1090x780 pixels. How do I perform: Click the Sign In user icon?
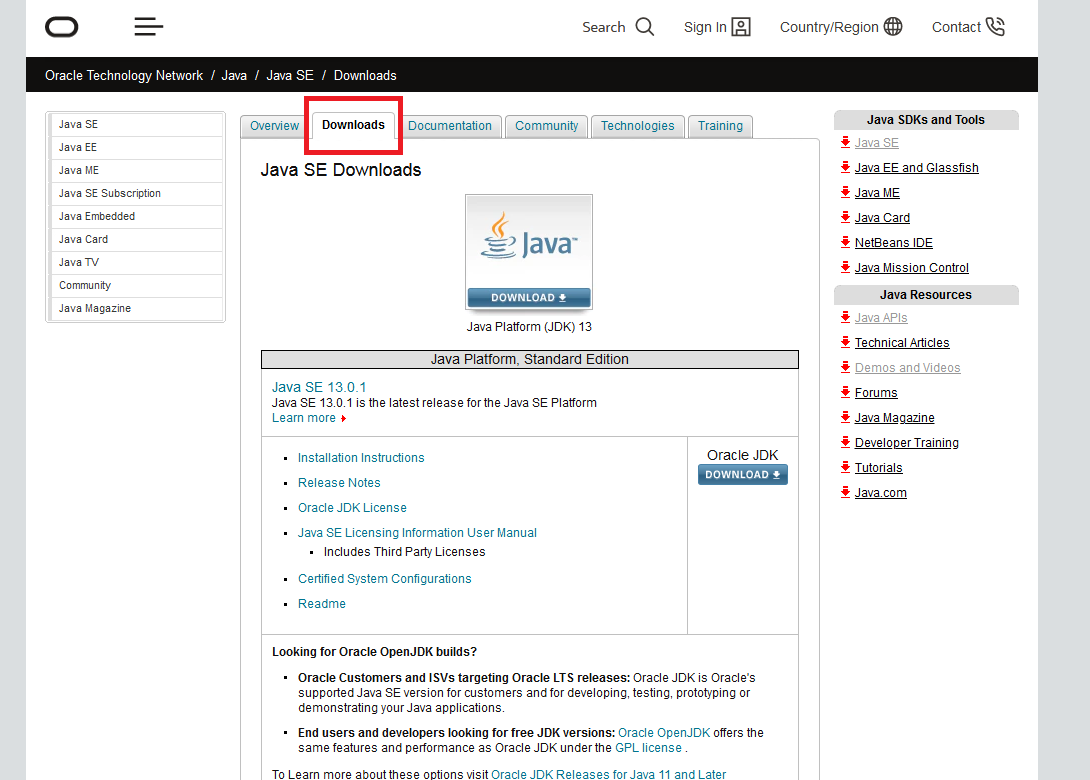tap(742, 27)
